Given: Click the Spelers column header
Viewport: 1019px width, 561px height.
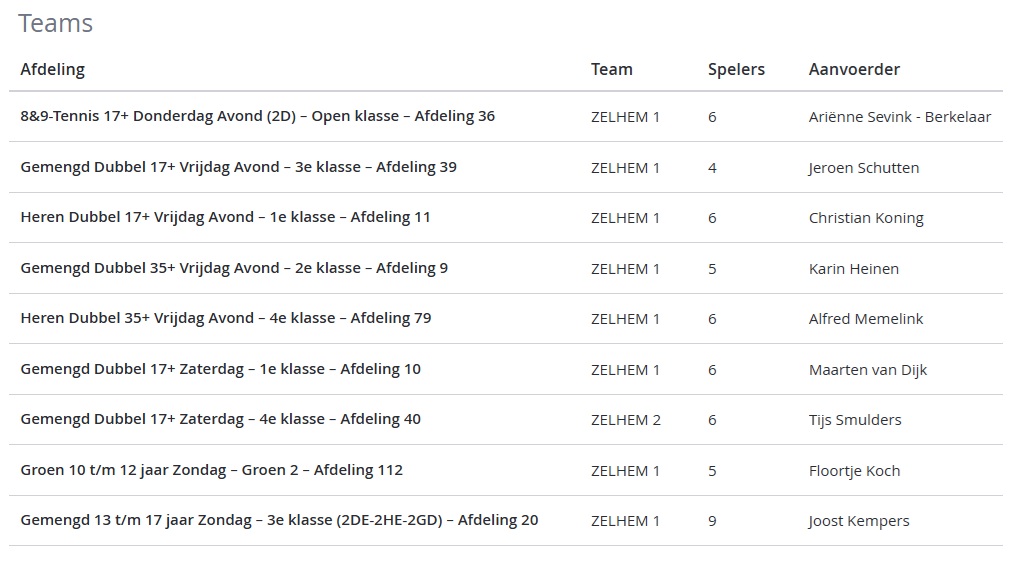Looking at the screenshot, I should [x=736, y=70].
